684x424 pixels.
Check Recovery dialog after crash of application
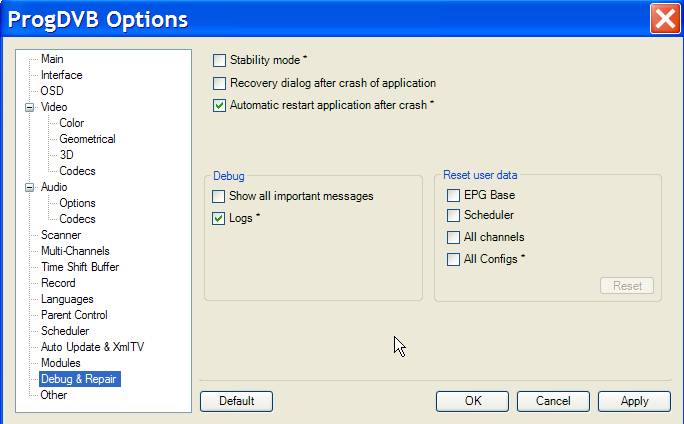click(x=219, y=83)
